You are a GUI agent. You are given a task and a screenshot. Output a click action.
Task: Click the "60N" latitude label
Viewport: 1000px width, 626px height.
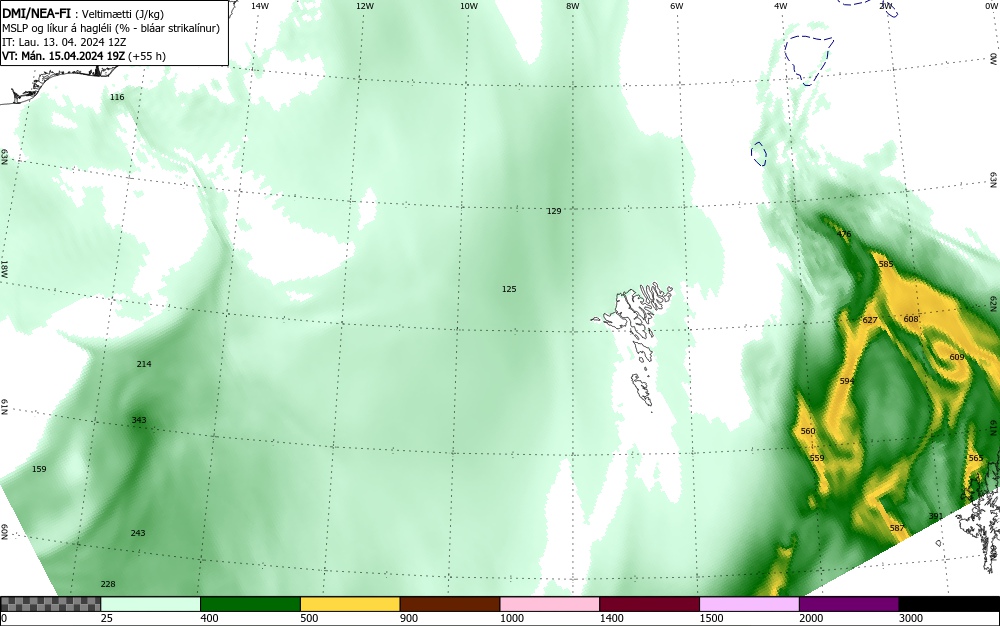(4, 532)
